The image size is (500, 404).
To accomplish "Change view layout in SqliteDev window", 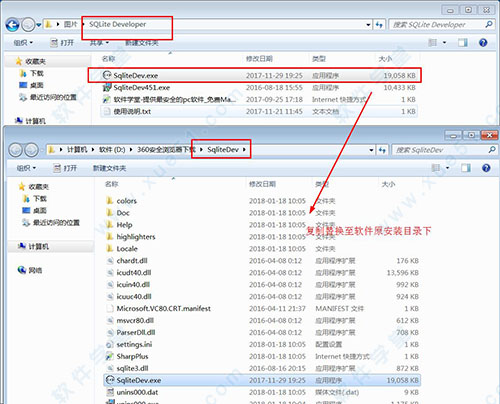I will [436, 168].
